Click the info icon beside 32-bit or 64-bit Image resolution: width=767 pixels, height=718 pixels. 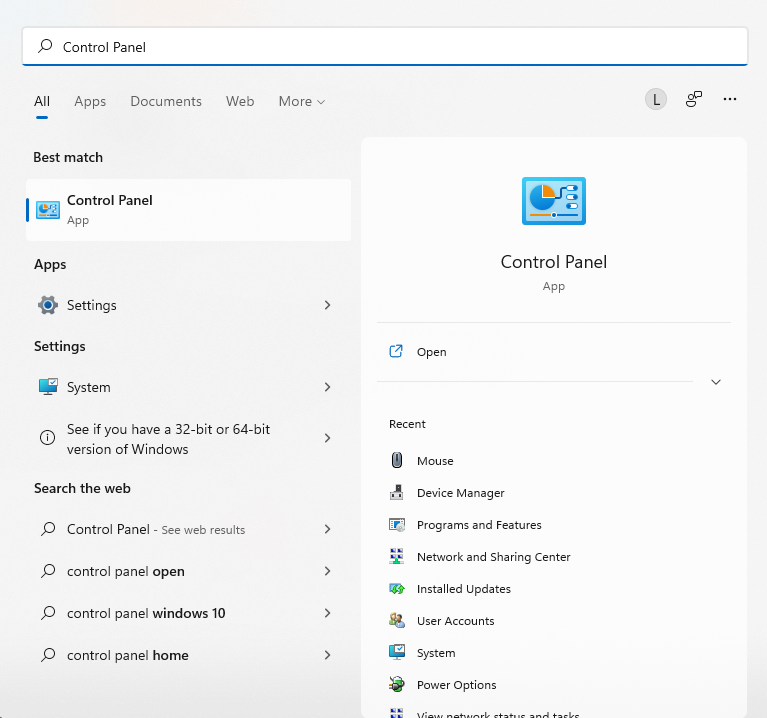click(47, 437)
